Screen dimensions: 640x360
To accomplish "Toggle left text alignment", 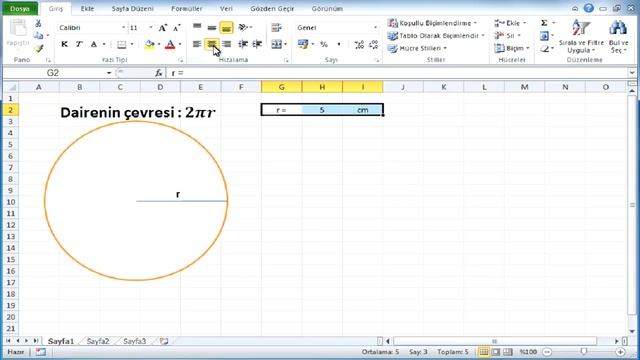I will pos(197,44).
